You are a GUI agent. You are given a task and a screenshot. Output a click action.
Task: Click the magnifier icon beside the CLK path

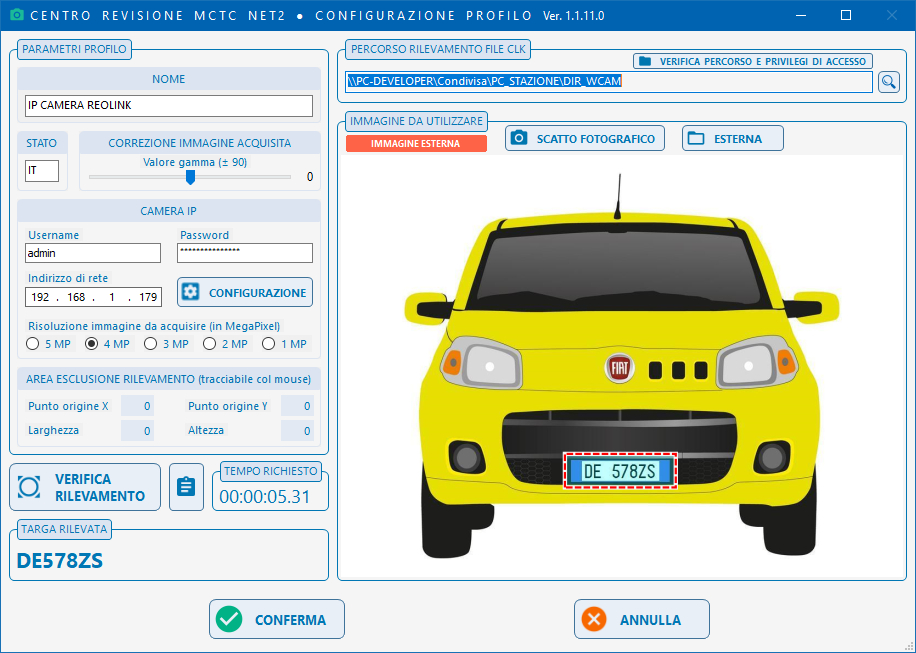(888, 82)
